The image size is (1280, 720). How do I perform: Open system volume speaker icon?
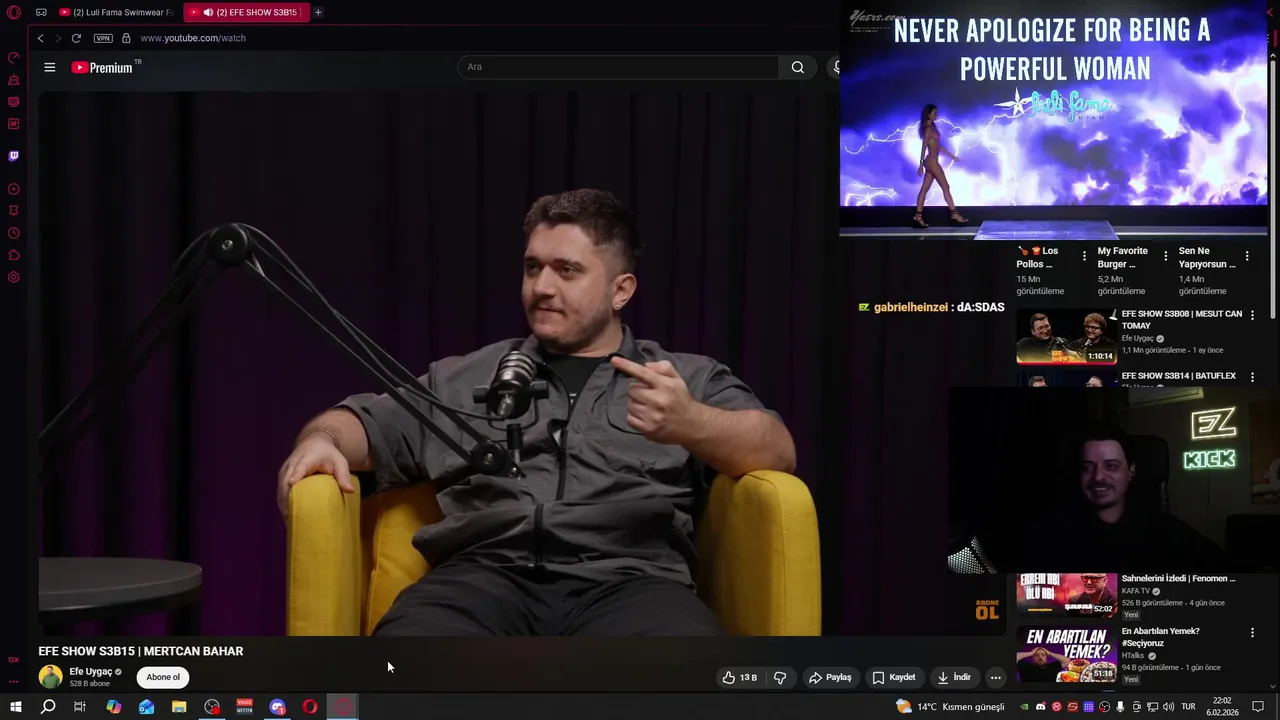point(1168,707)
